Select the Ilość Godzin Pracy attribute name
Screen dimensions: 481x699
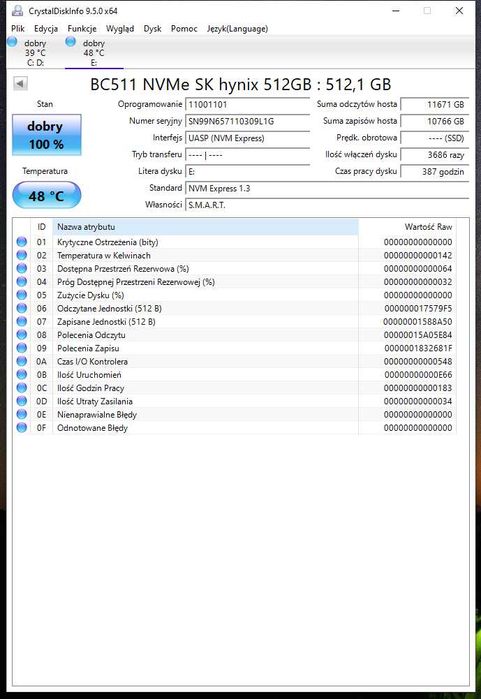pos(90,388)
